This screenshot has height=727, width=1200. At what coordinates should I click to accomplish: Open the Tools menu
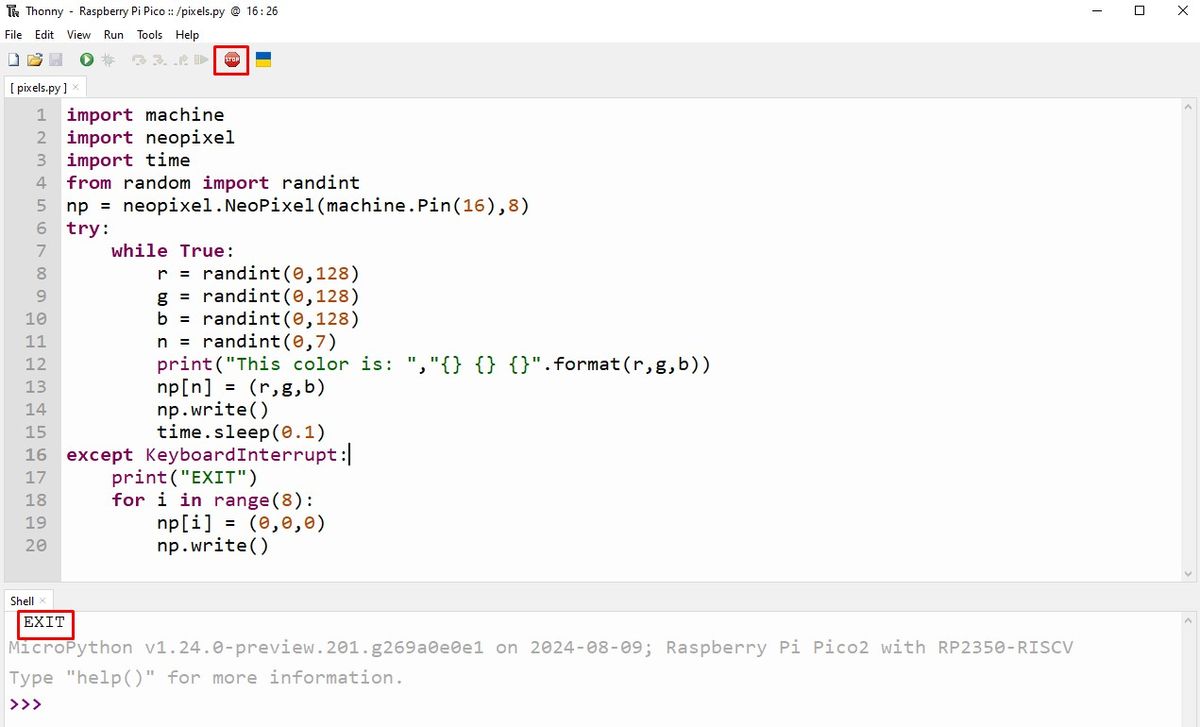(x=149, y=34)
